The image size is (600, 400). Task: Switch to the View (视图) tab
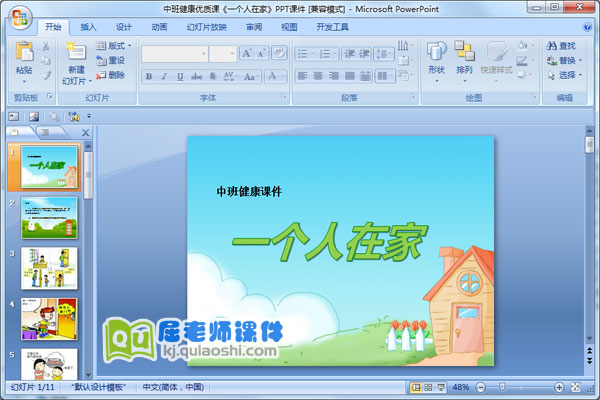pyautogui.click(x=289, y=27)
